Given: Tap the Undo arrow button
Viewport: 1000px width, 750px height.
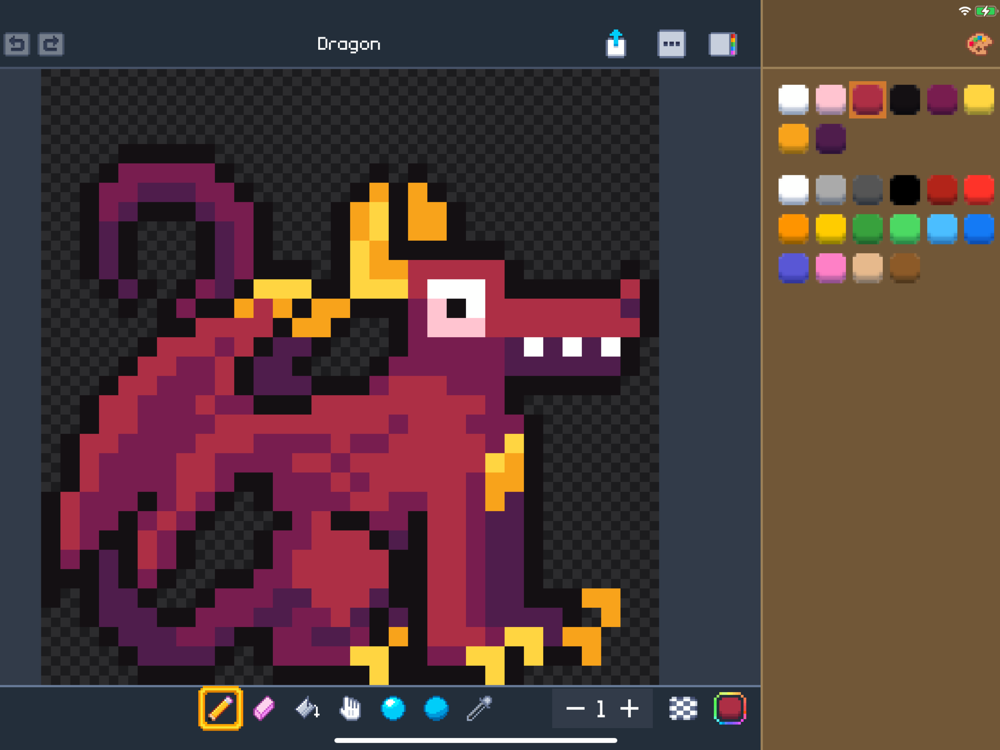Looking at the screenshot, I should [17, 44].
